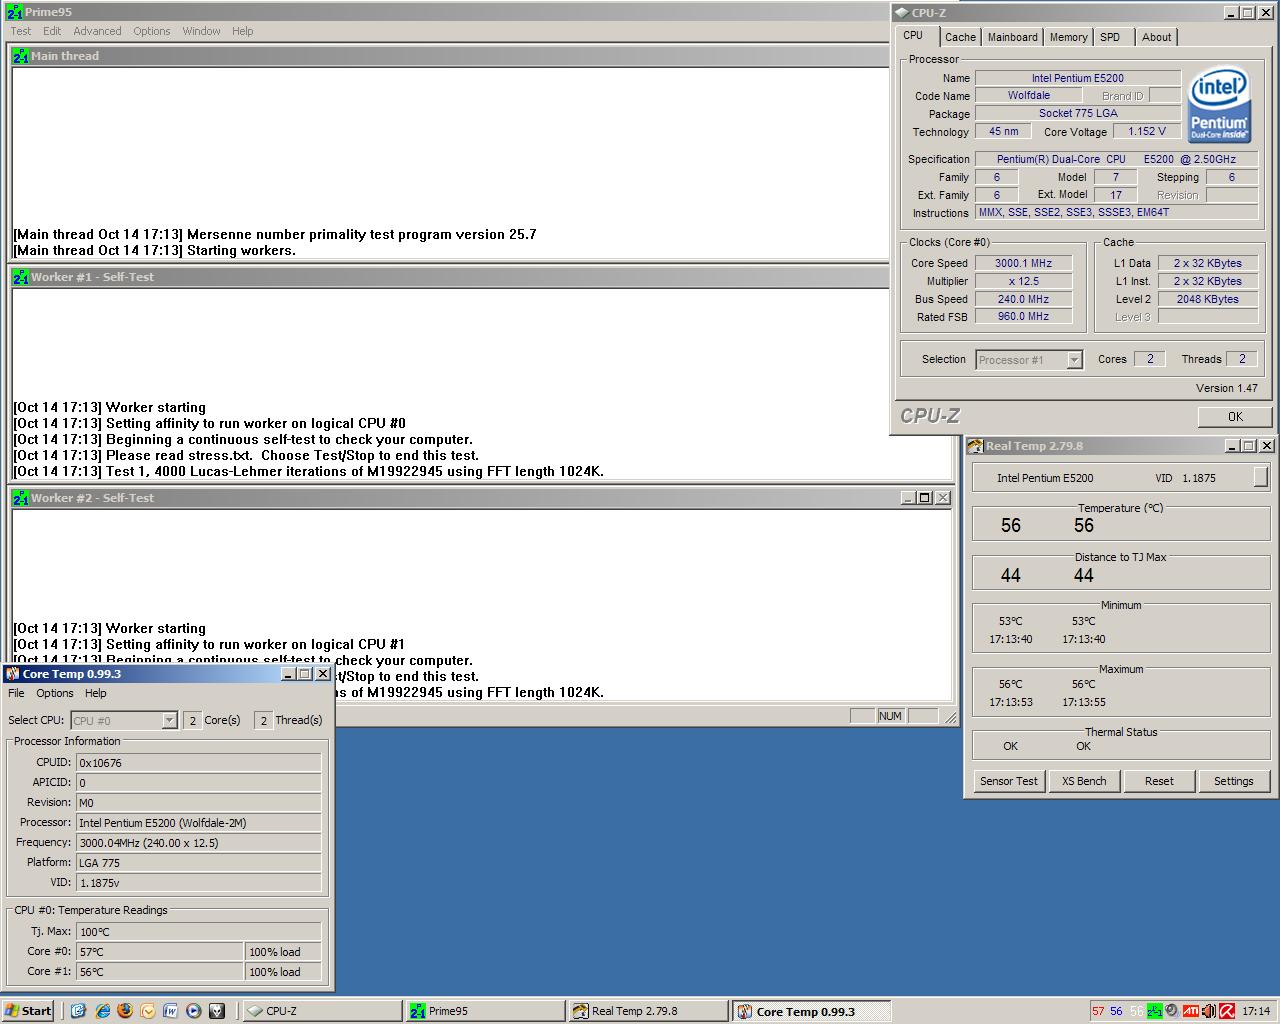Viewport: 1280px width, 1024px height.
Task: Launch Firefox from quick launch
Action: tap(125, 1011)
